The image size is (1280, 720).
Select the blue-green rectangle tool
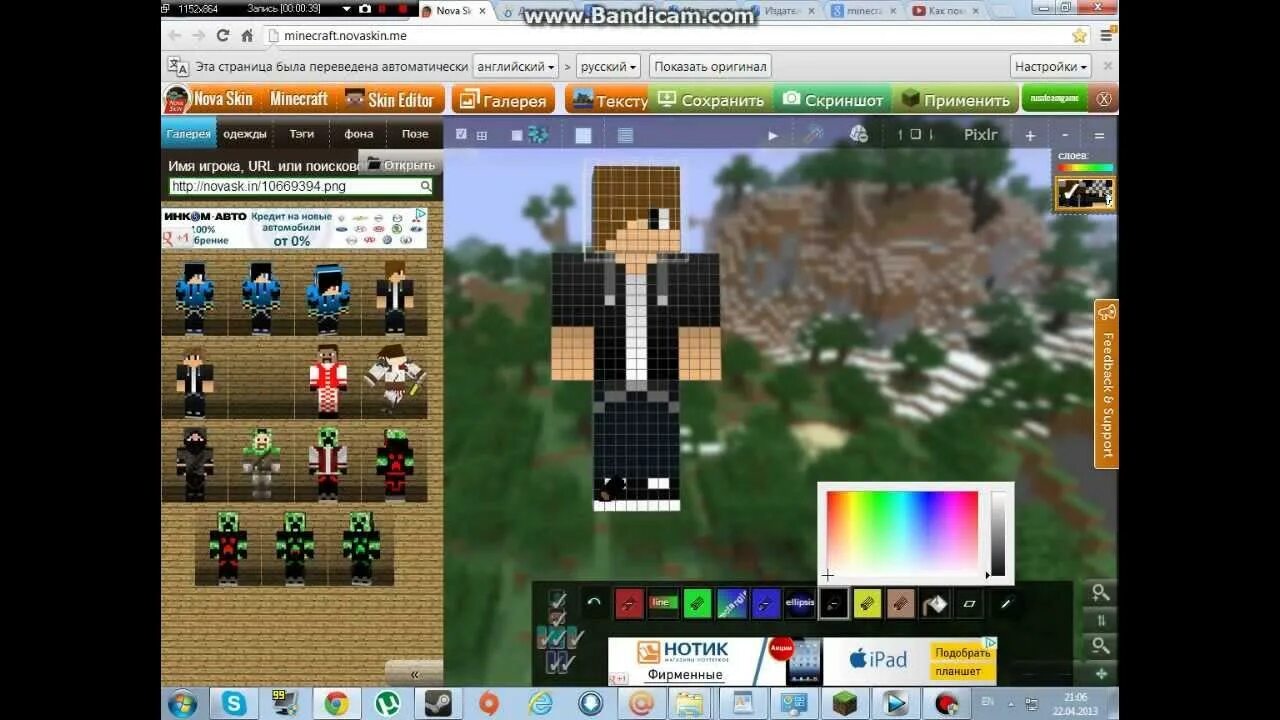coord(731,602)
